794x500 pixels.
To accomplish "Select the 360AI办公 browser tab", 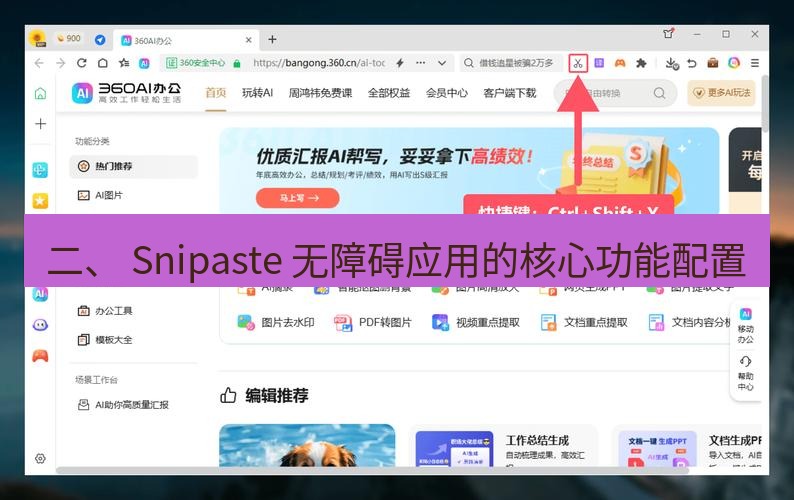I will click(185, 40).
